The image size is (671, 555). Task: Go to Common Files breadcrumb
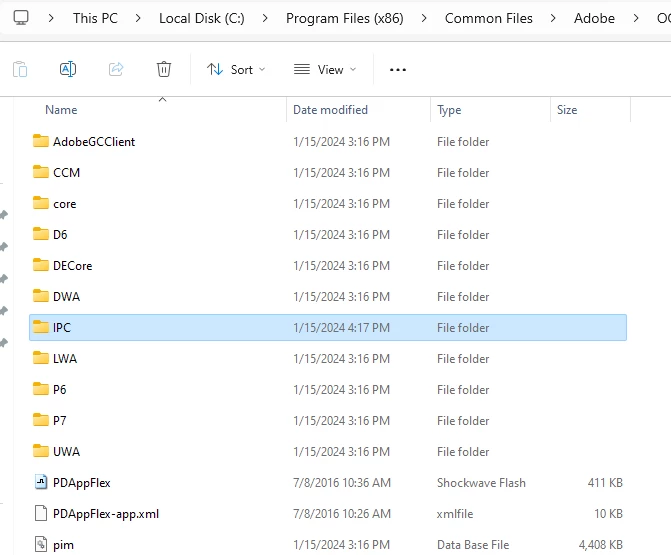[489, 18]
